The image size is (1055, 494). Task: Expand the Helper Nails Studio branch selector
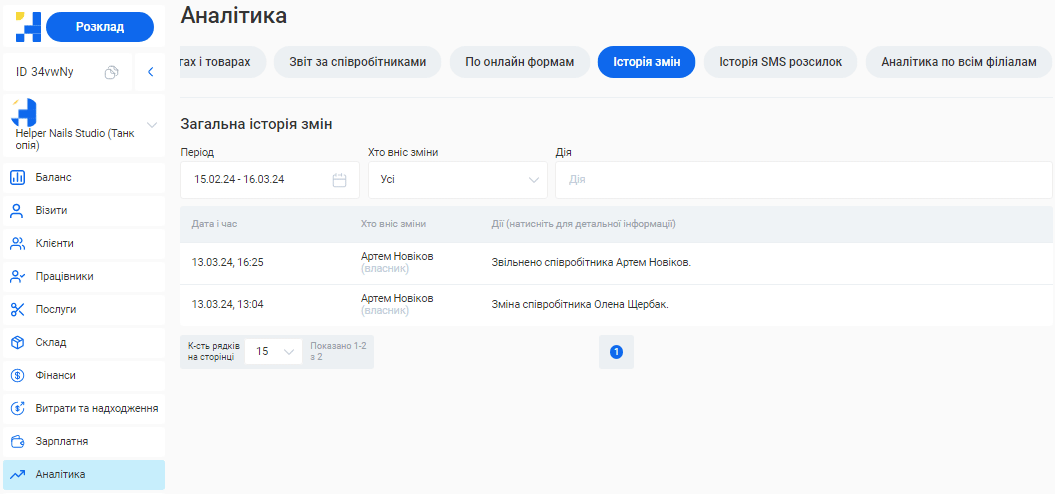pyautogui.click(x=152, y=125)
